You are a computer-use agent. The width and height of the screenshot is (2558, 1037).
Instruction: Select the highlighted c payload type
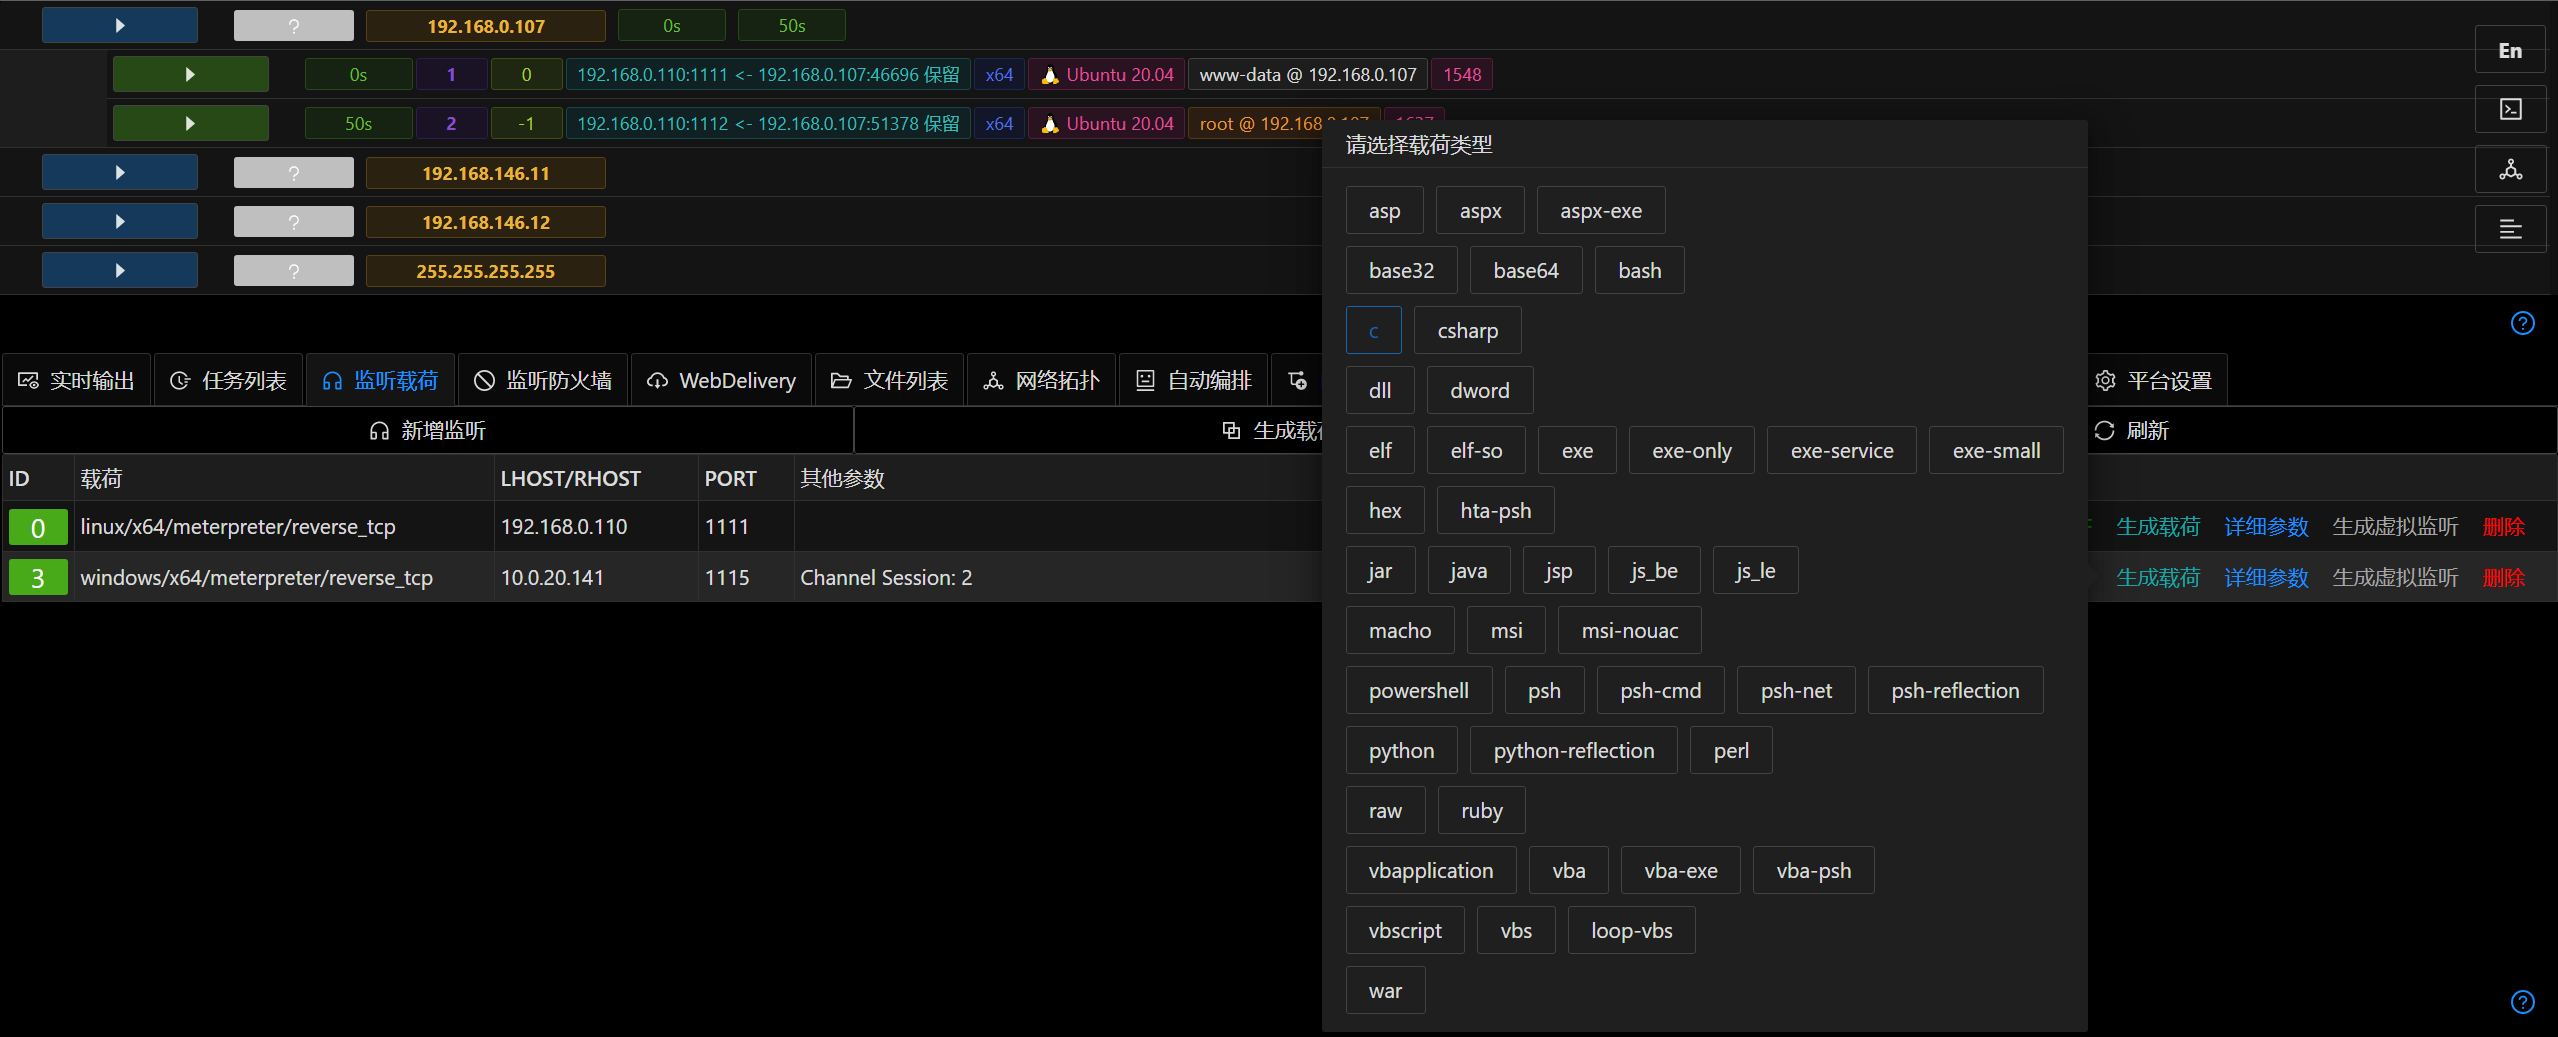[x=1374, y=330]
